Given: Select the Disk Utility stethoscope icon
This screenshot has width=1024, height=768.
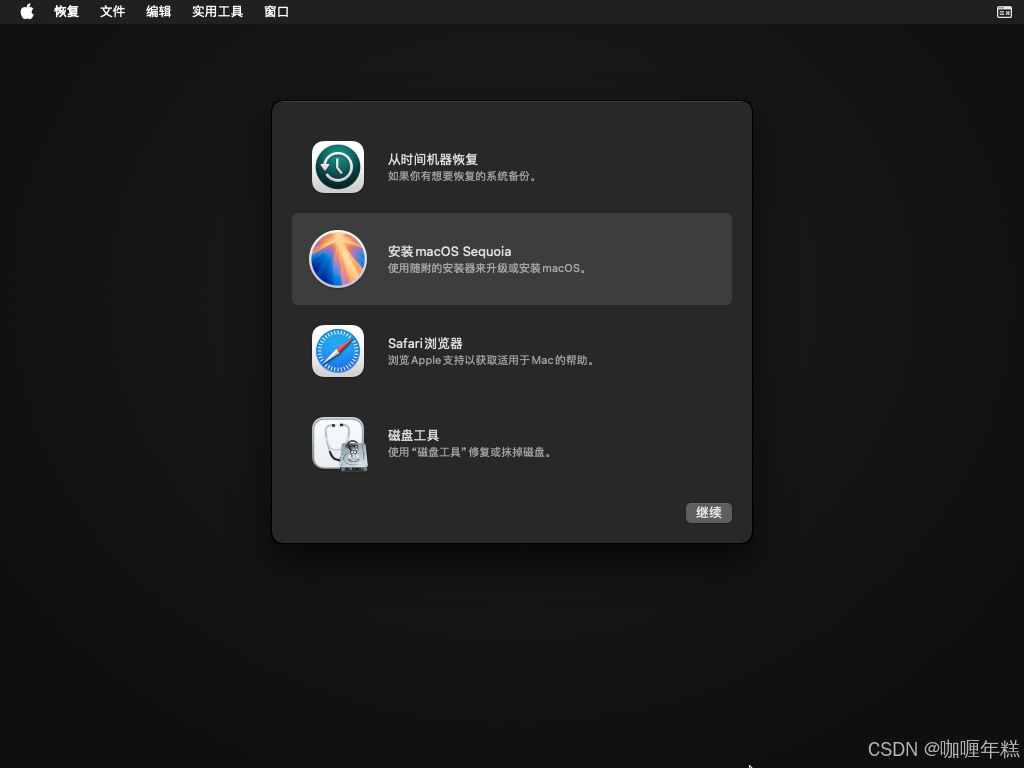Looking at the screenshot, I should click(x=339, y=443).
